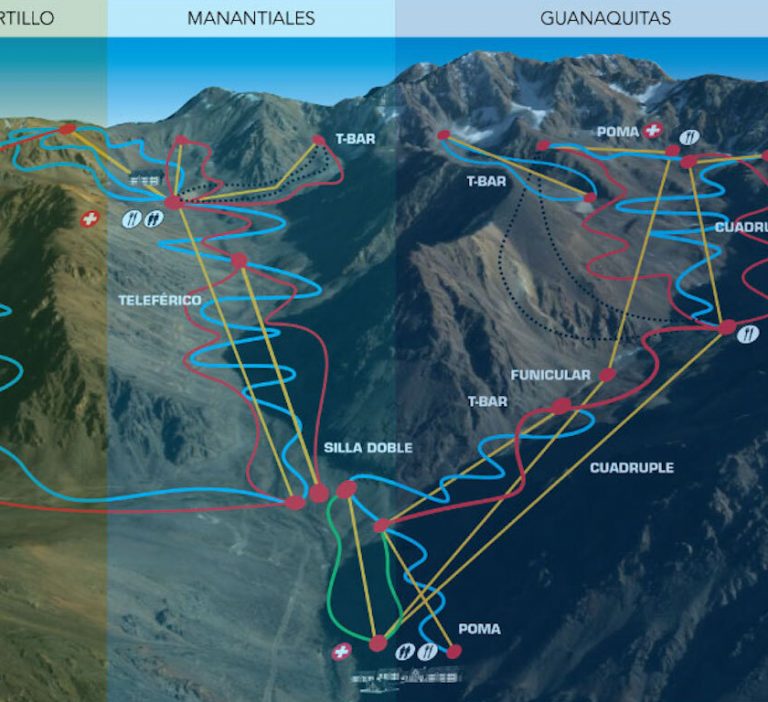The width and height of the screenshot is (768, 702).
Task: Click the restaurant icon right of the top POMA label
Action: coord(689,137)
